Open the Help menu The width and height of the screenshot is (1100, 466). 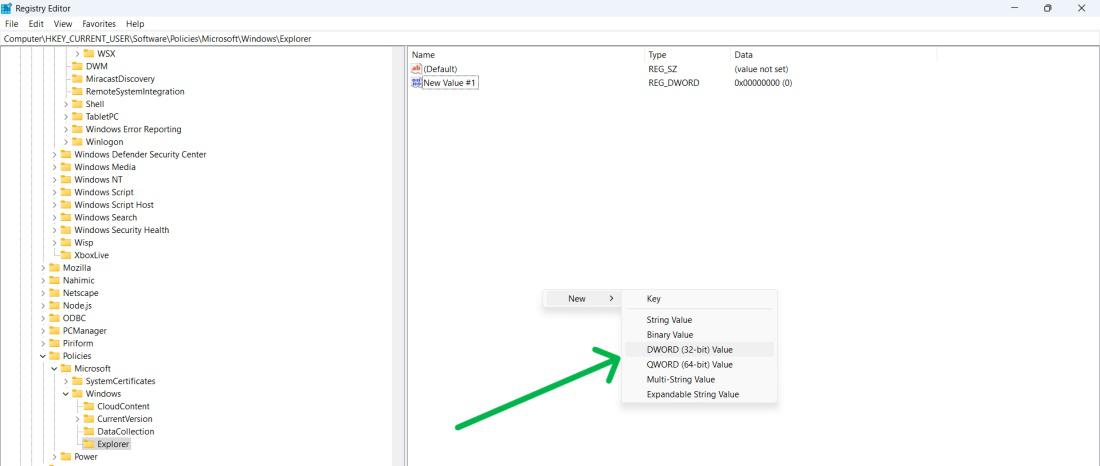coord(135,24)
